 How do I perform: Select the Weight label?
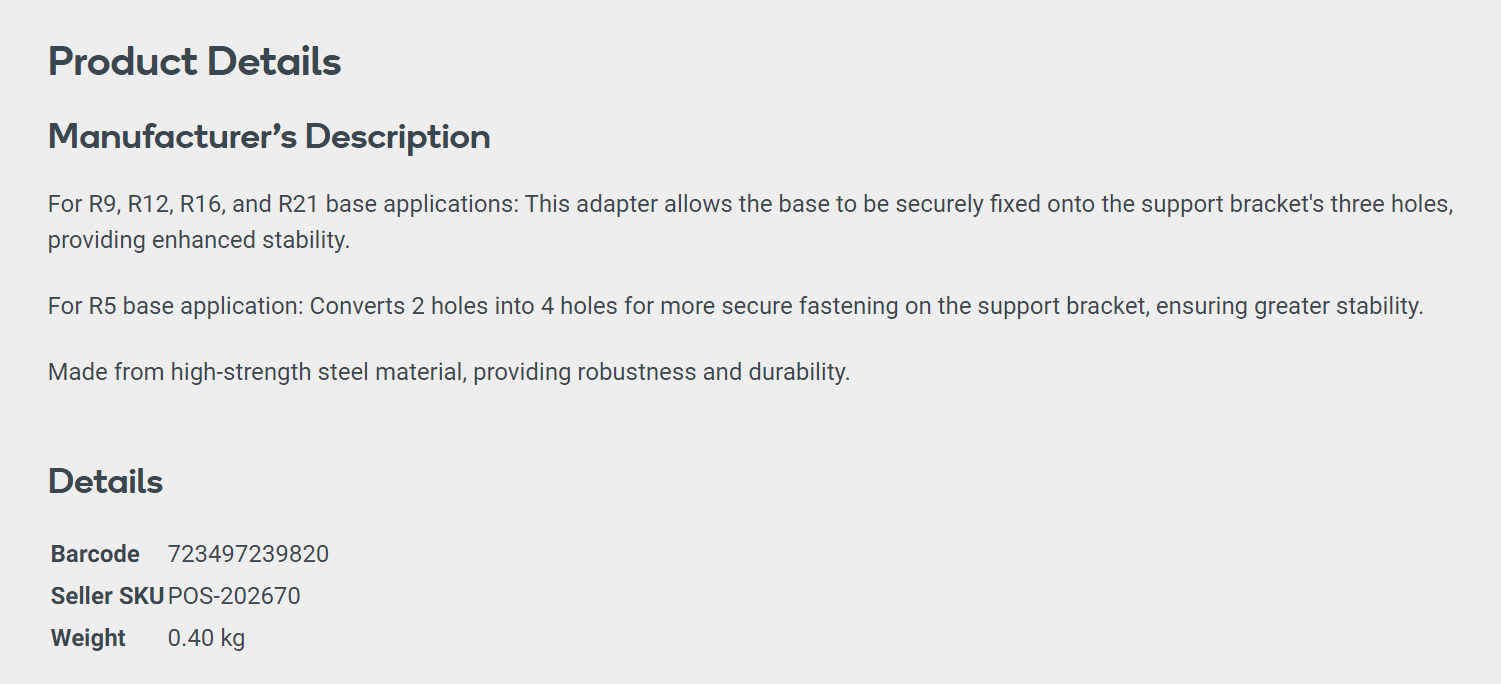tap(88, 638)
